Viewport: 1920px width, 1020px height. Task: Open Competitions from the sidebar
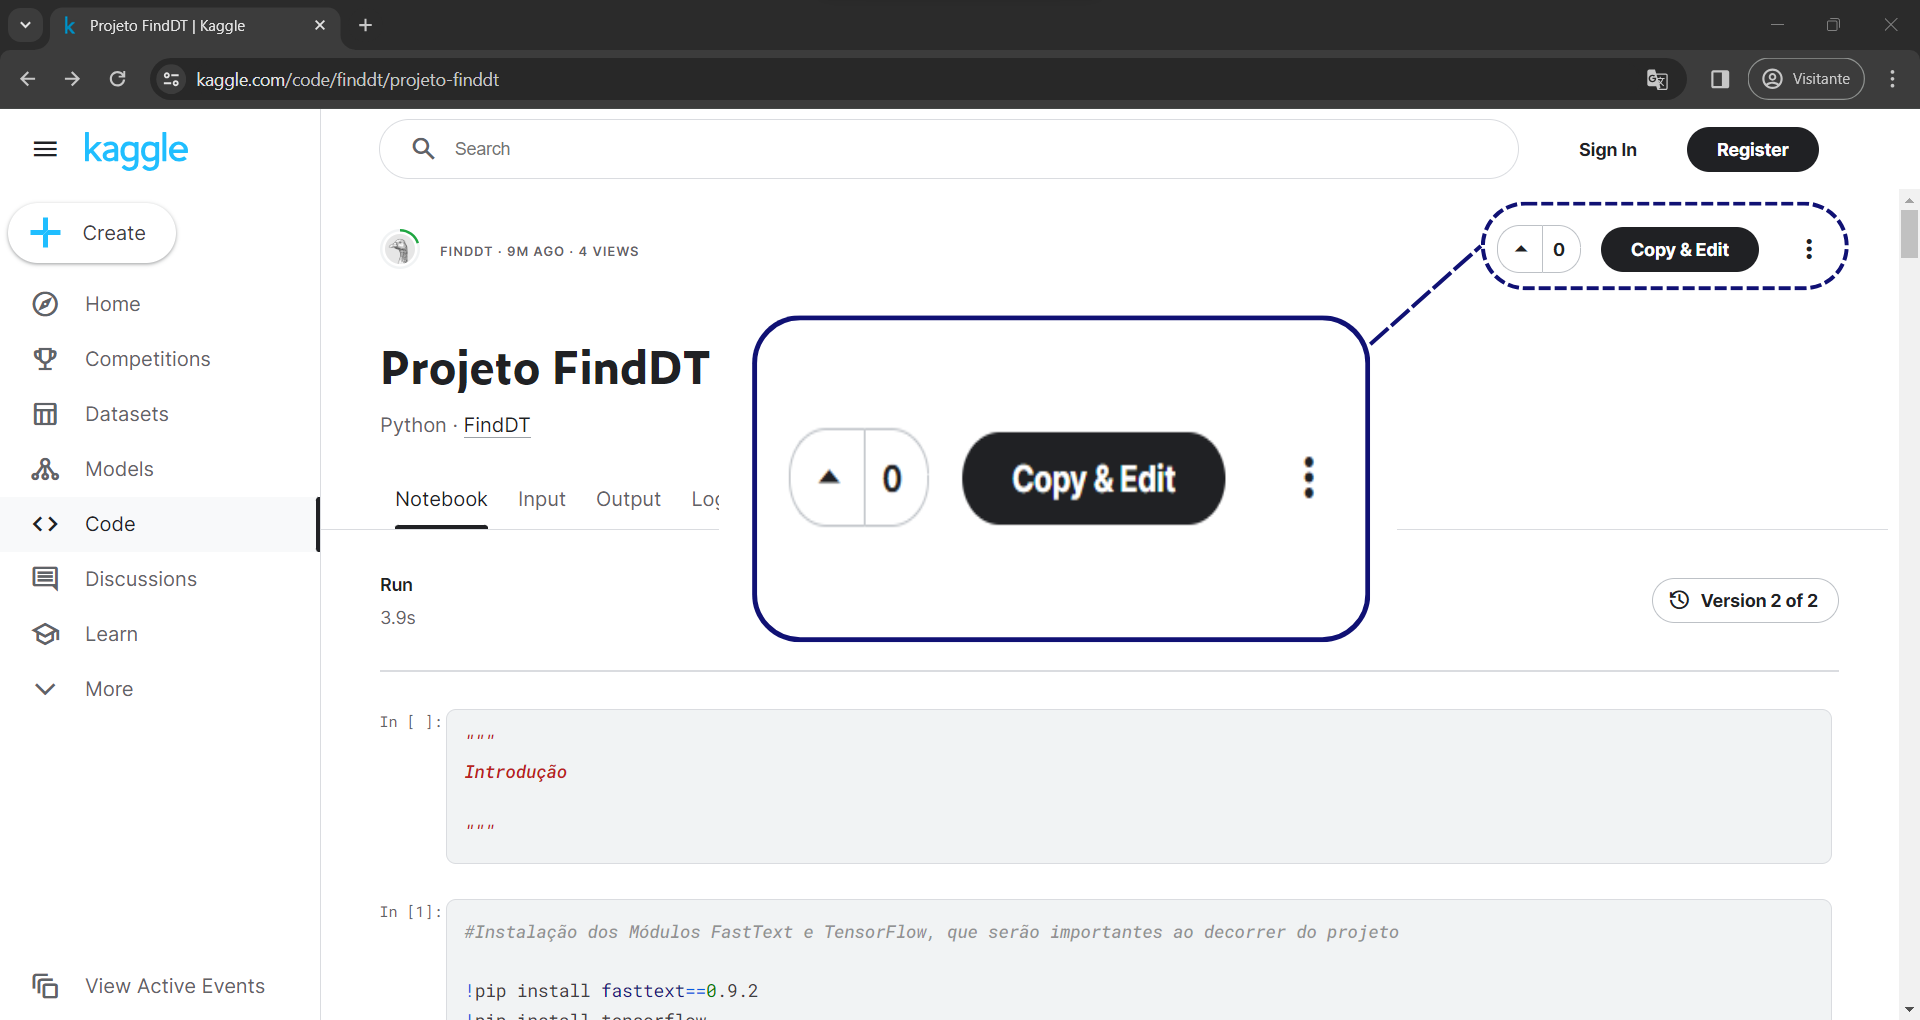coord(147,359)
